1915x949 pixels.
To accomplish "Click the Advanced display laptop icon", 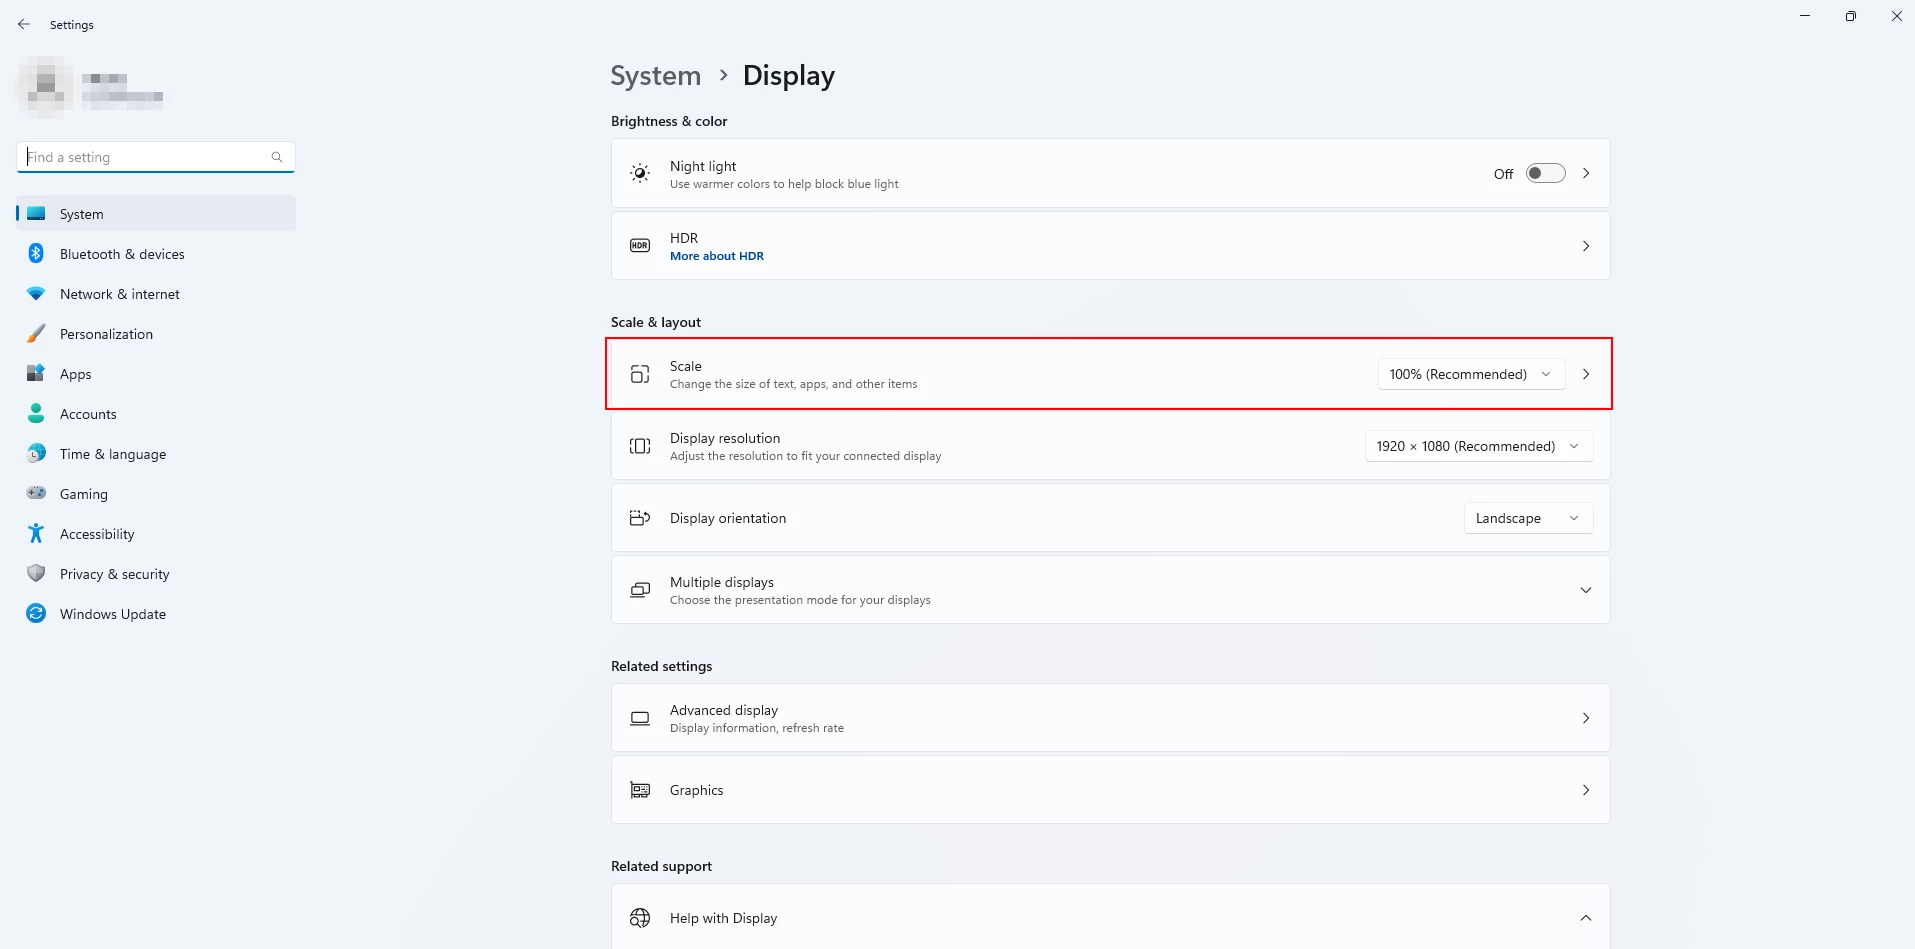I will (x=640, y=718).
